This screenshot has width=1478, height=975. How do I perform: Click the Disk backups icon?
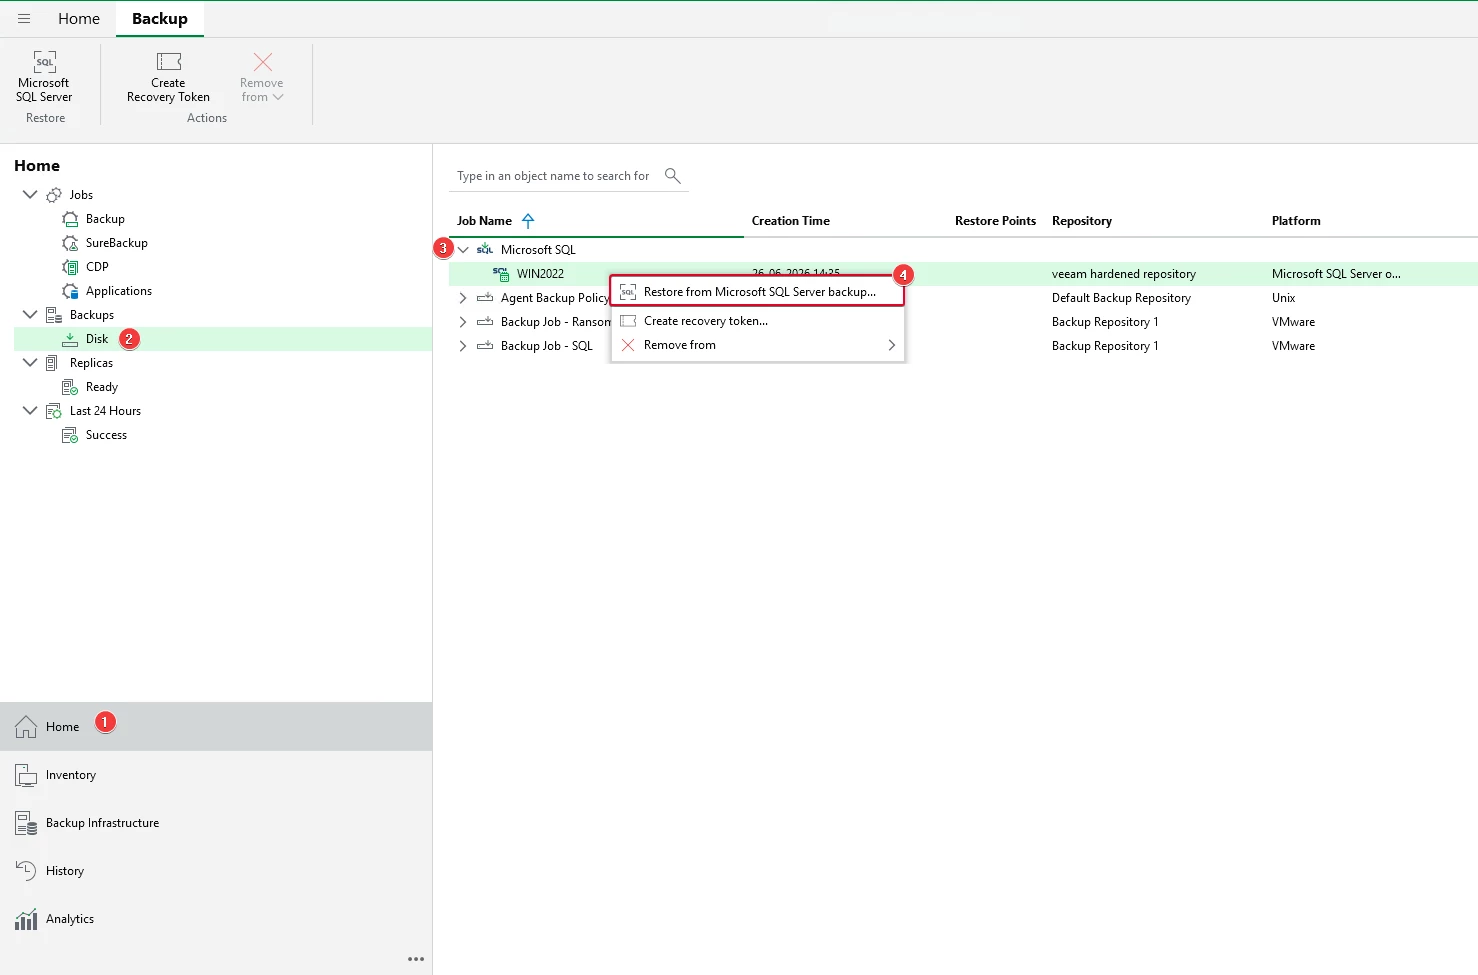tap(70, 339)
